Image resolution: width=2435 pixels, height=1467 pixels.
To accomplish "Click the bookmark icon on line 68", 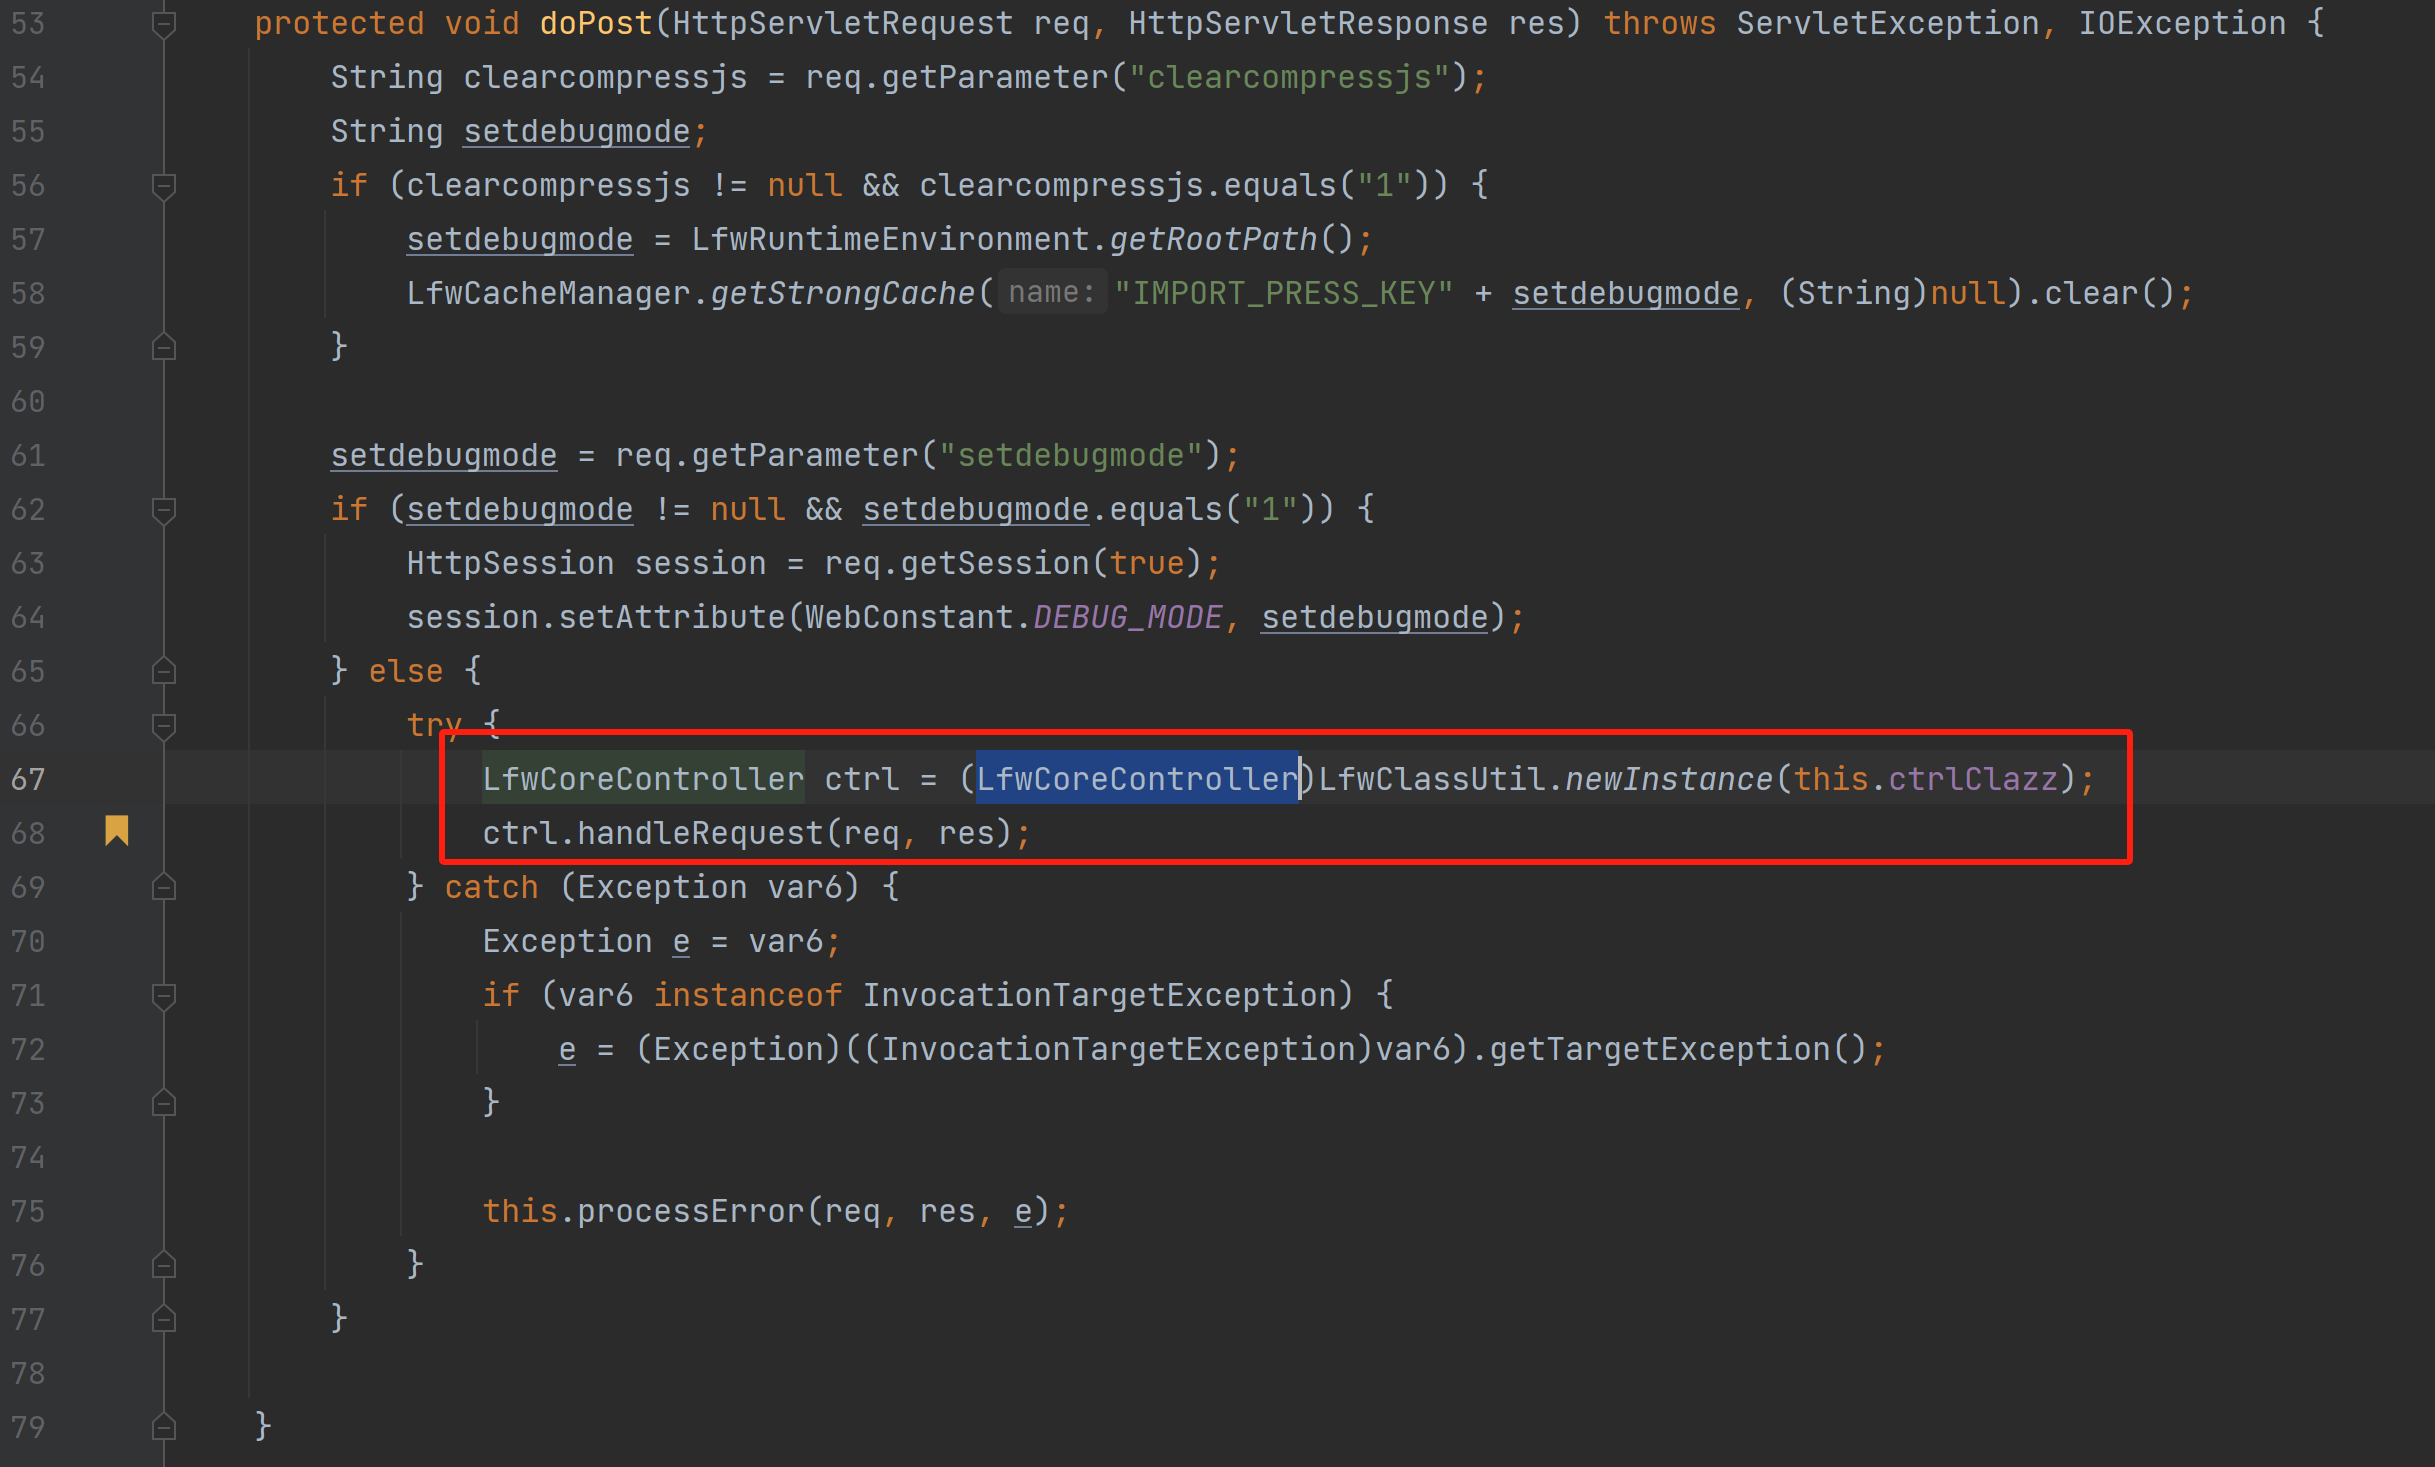I will [117, 830].
